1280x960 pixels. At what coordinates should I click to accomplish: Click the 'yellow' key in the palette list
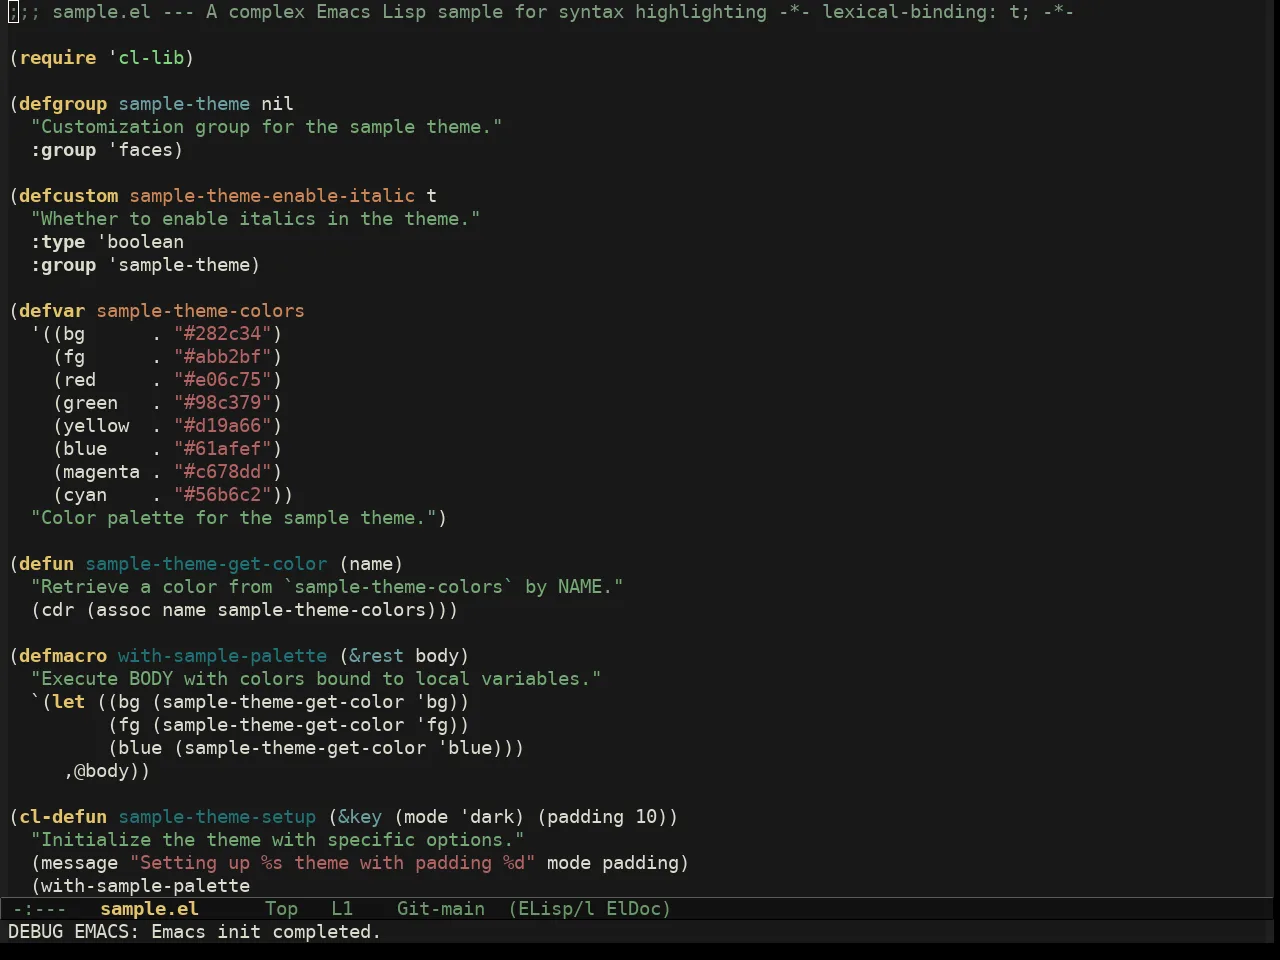coord(96,425)
